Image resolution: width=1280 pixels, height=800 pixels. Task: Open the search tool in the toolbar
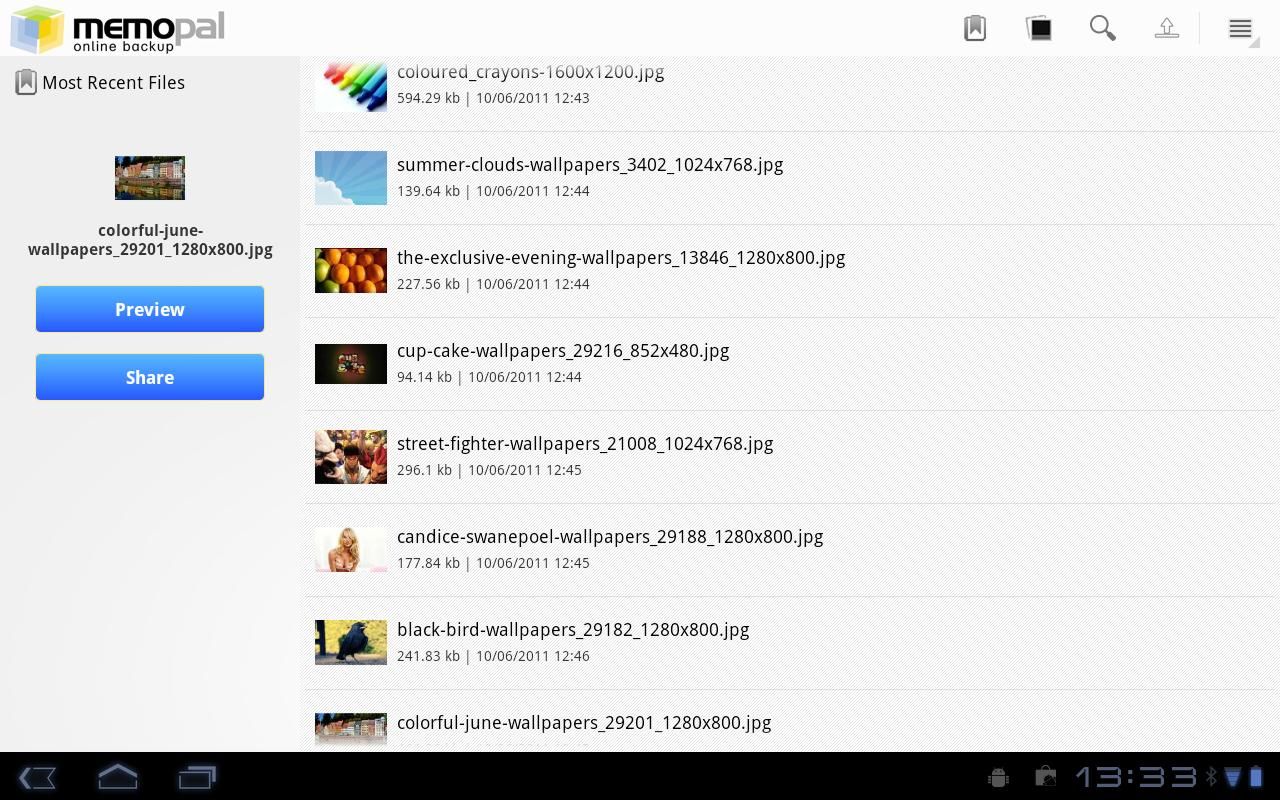click(x=1102, y=28)
